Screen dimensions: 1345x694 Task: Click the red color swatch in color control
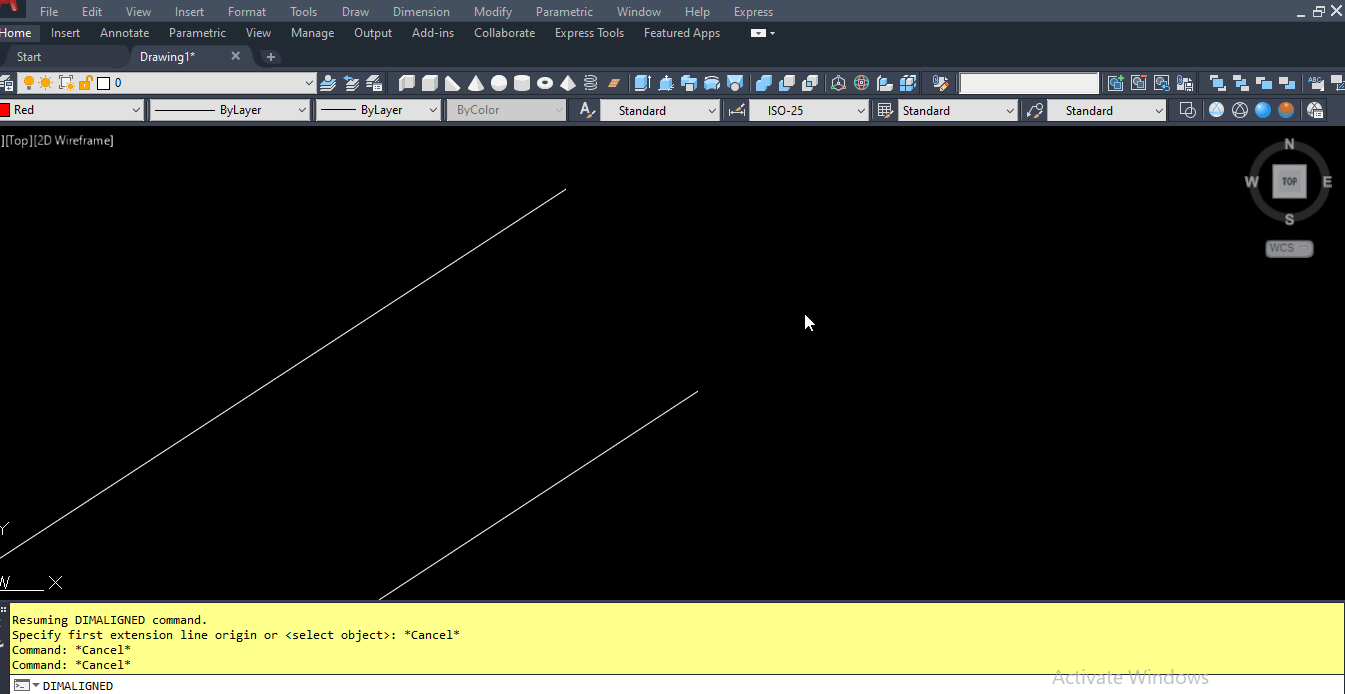(5, 110)
